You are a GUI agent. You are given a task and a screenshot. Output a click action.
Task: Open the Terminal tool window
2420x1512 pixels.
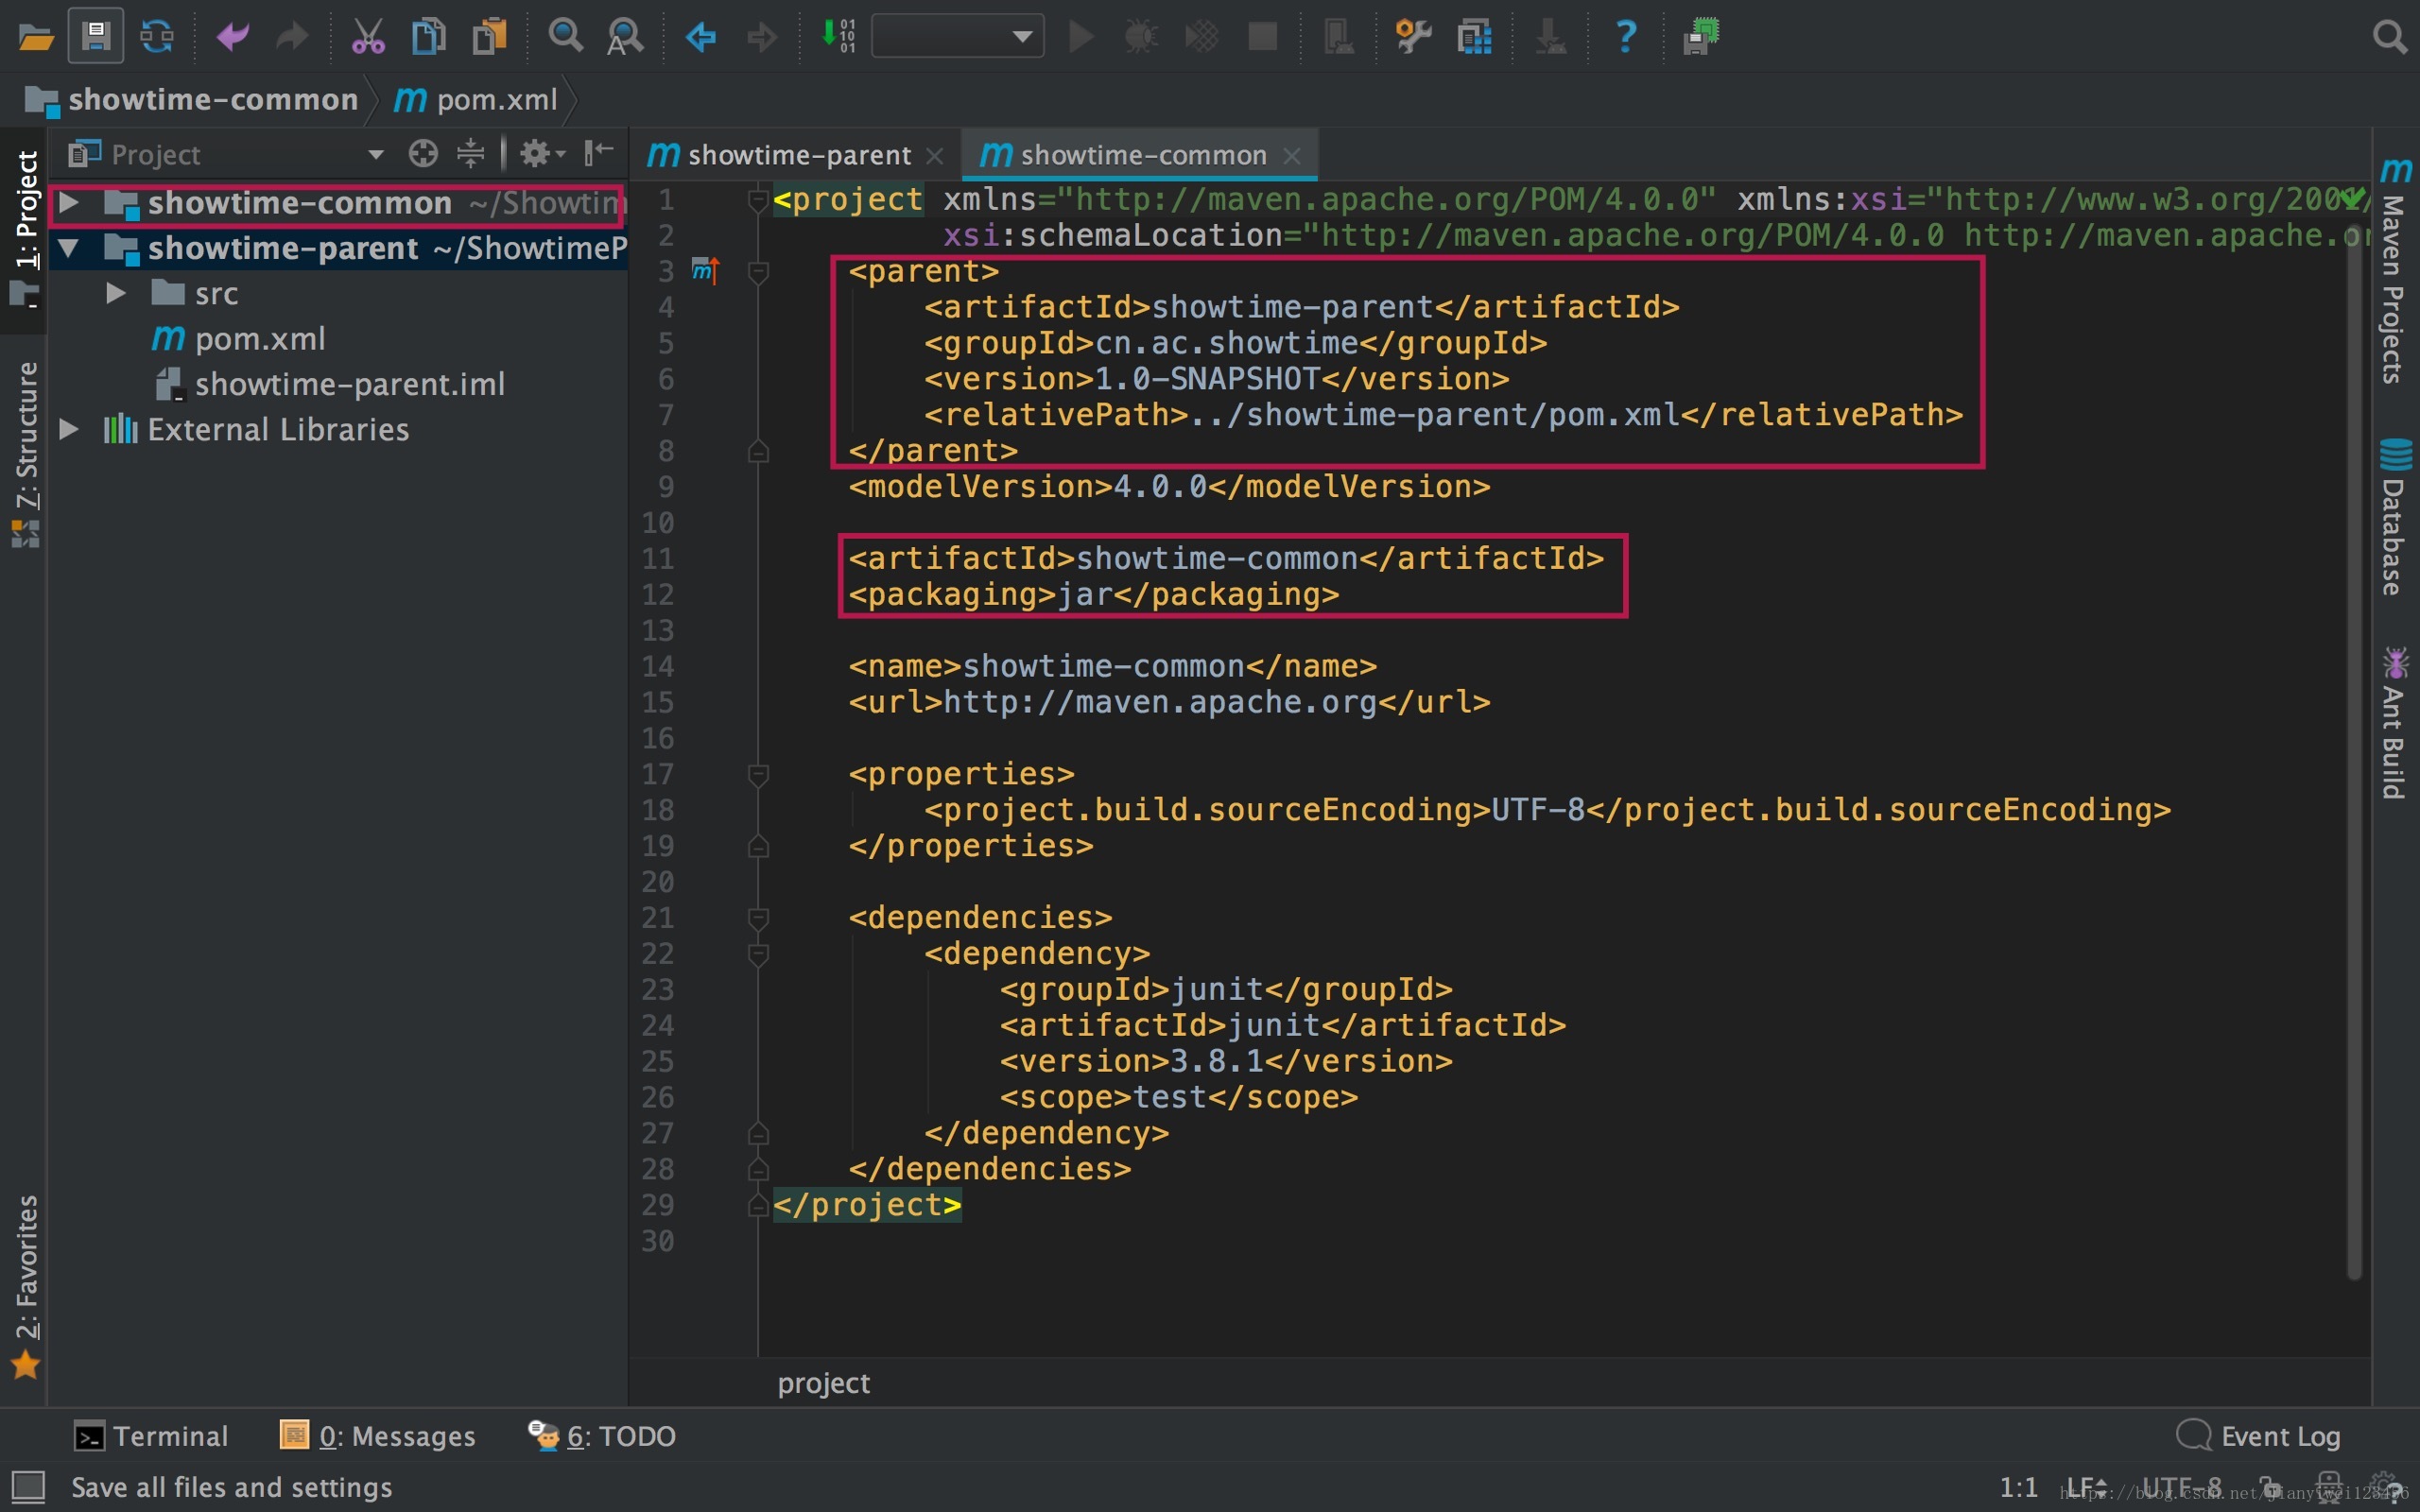coord(151,1436)
